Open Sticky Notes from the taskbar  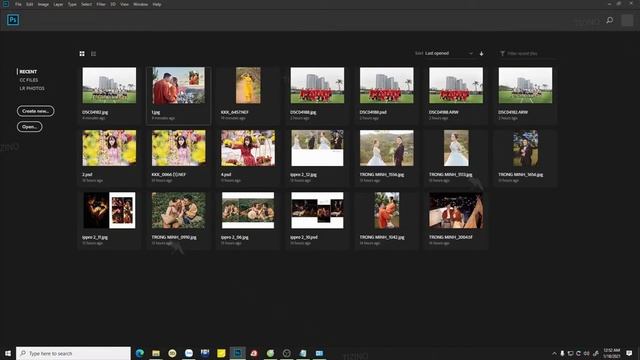click(x=221, y=353)
